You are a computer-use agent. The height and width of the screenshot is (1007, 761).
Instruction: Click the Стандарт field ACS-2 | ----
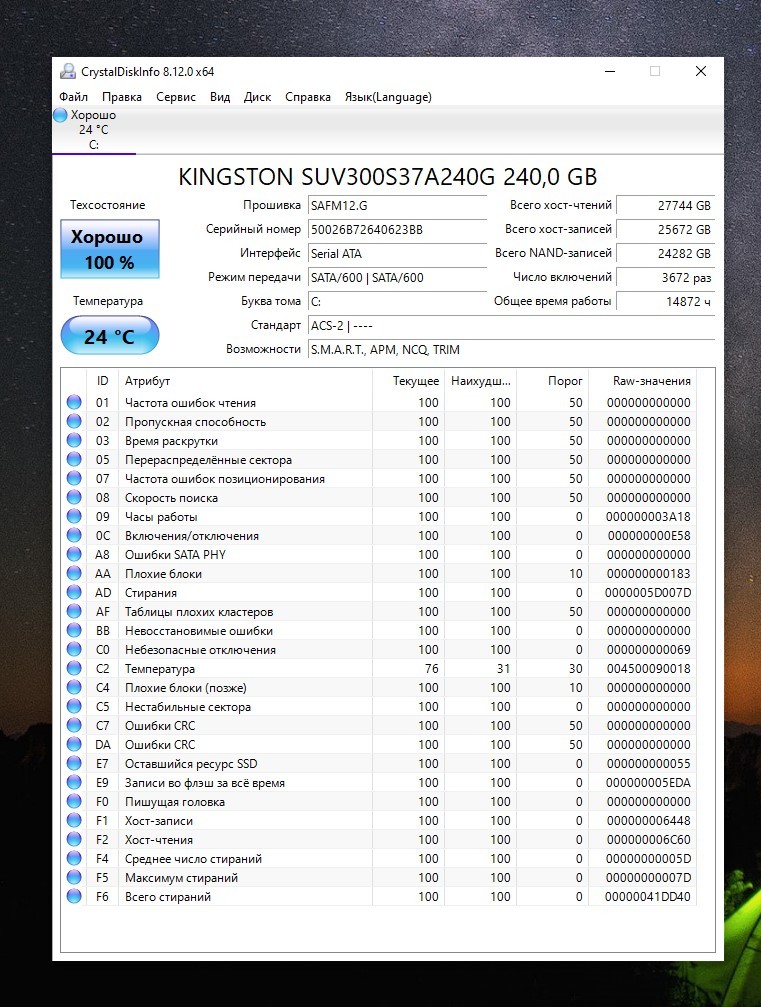(511, 326)
